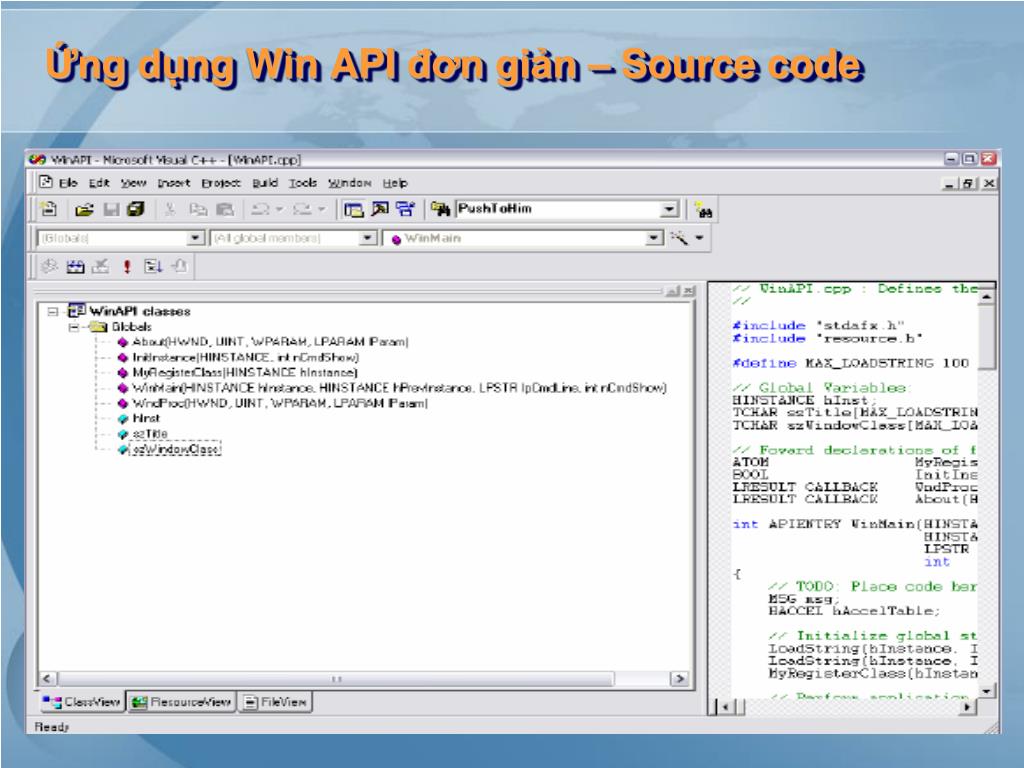The width and height of the screenshot is (1024, 768).
Task: Click the Paste clipboard icon
Action: [225, 209]
